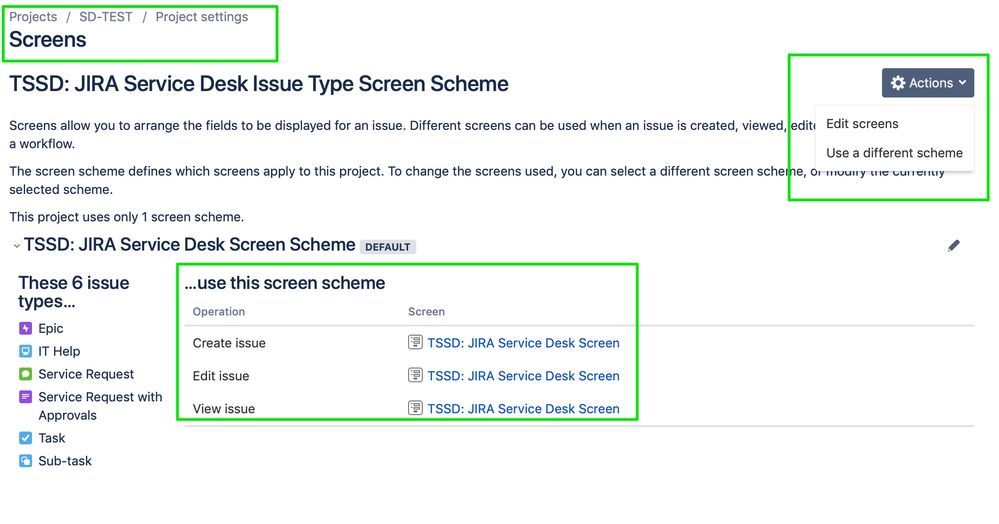Click the Task issue type icon
The height and width of the screenshot is (524, 999).
click(25, 438)
